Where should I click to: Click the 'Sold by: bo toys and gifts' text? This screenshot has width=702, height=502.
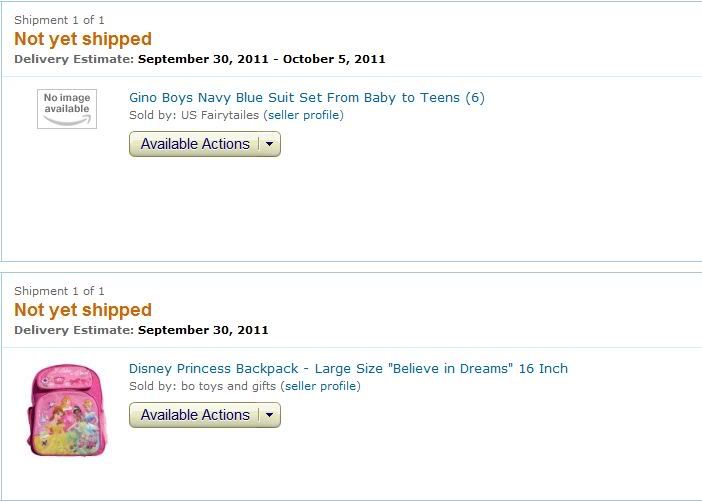pyautogui.click(x=202, y=386)
